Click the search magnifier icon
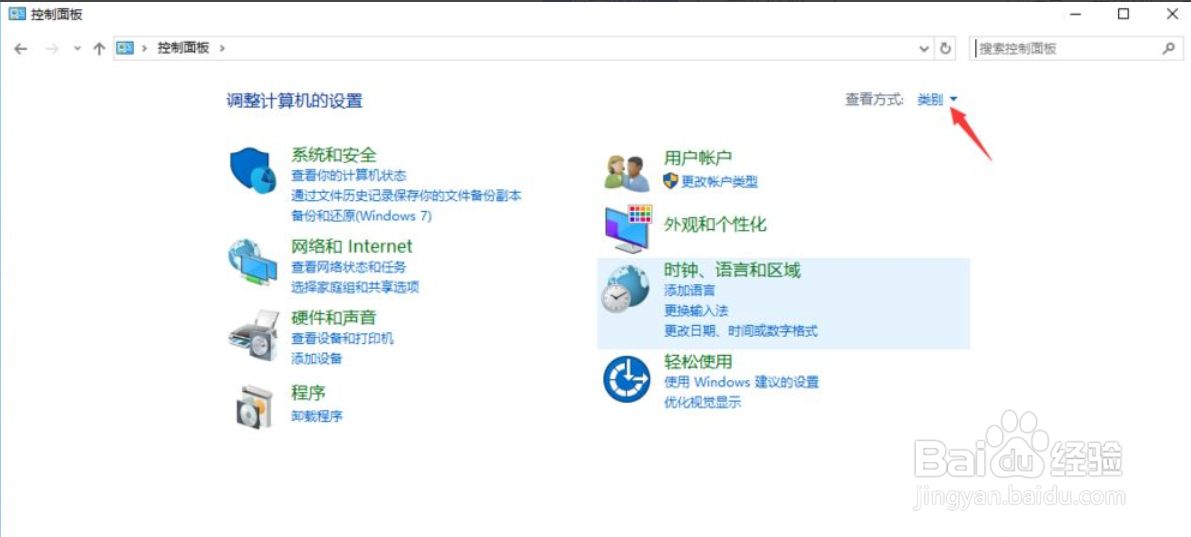 coord(1168,48)
